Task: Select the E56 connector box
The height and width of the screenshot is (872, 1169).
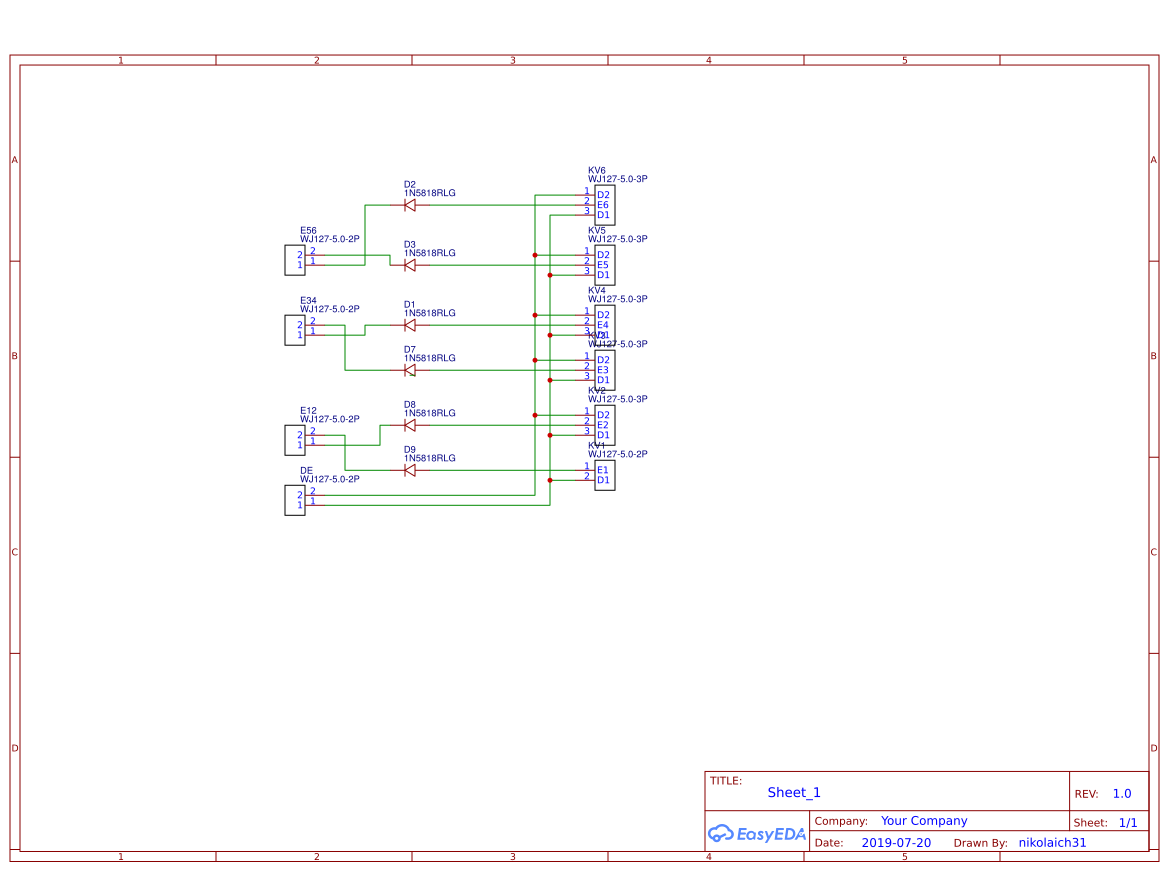Action: click(295, 260)
